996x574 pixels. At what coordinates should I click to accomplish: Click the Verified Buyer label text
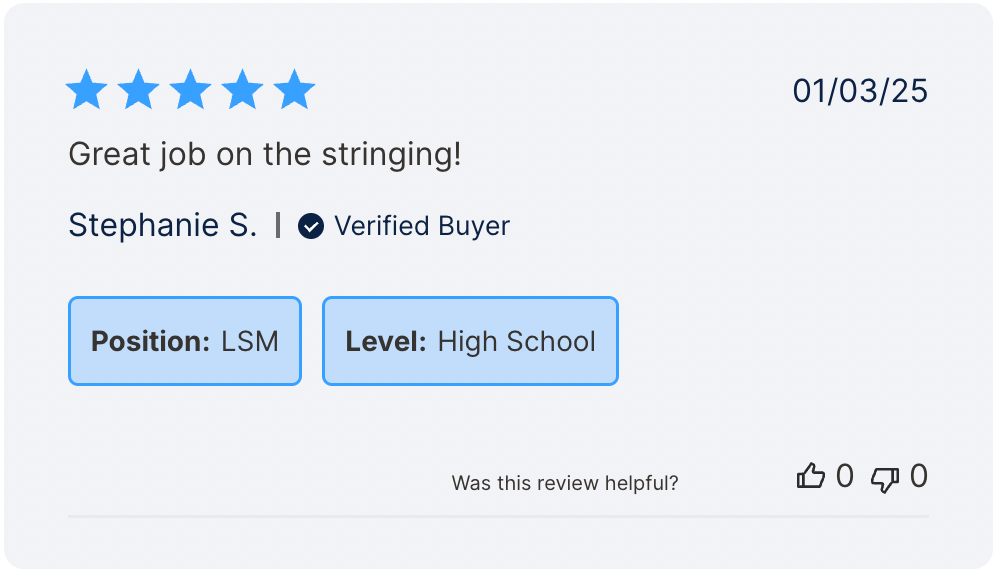click(x=421, y=227)
